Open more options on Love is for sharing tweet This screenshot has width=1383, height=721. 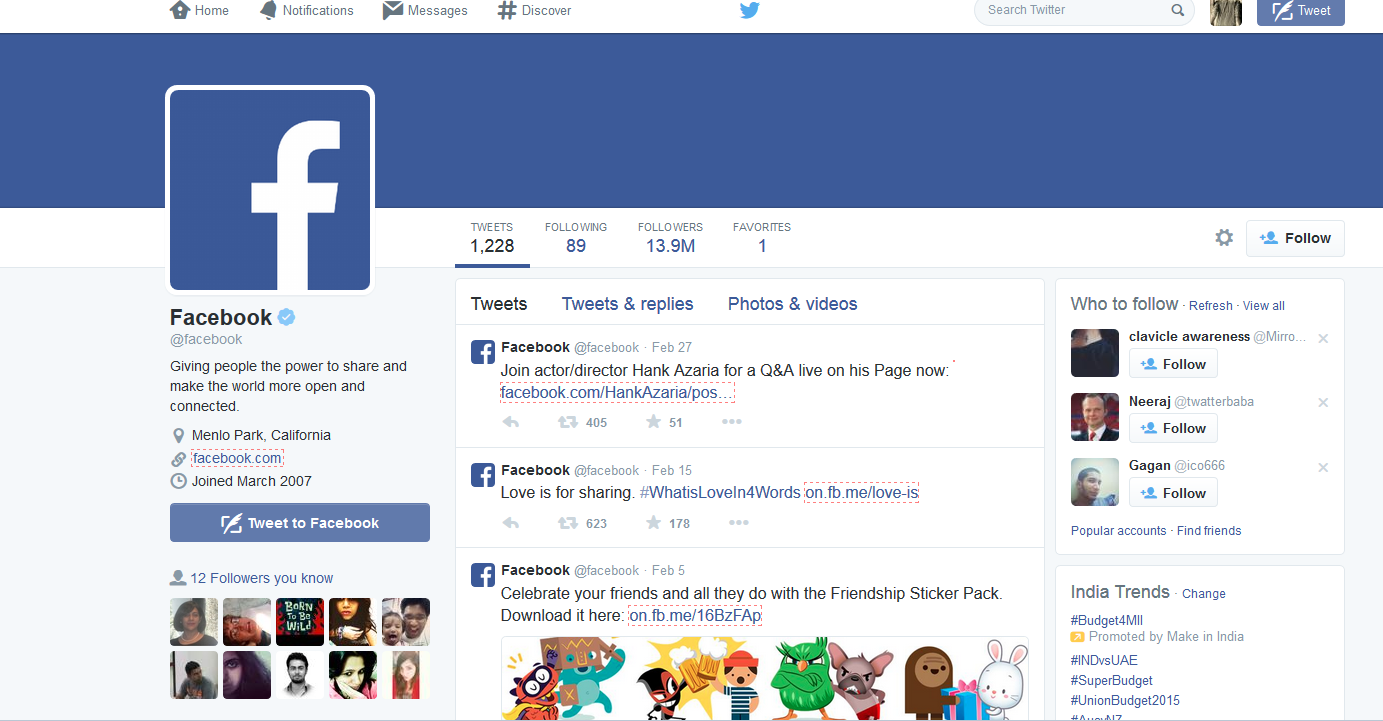[x=738, y=523]
